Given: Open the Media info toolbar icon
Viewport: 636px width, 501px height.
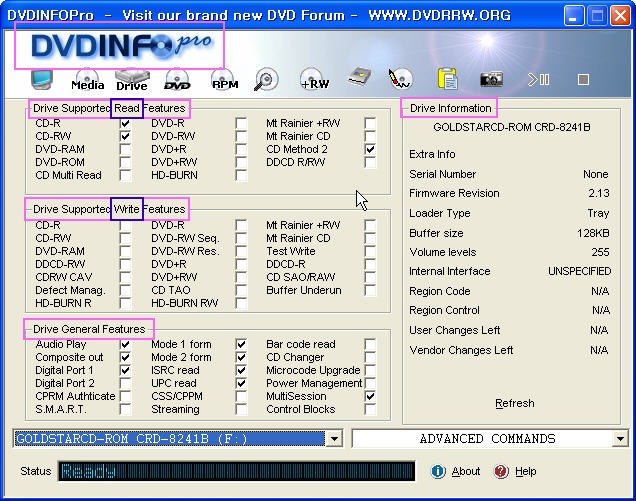Looking at the screenshot, I should [x=87, y=80].
